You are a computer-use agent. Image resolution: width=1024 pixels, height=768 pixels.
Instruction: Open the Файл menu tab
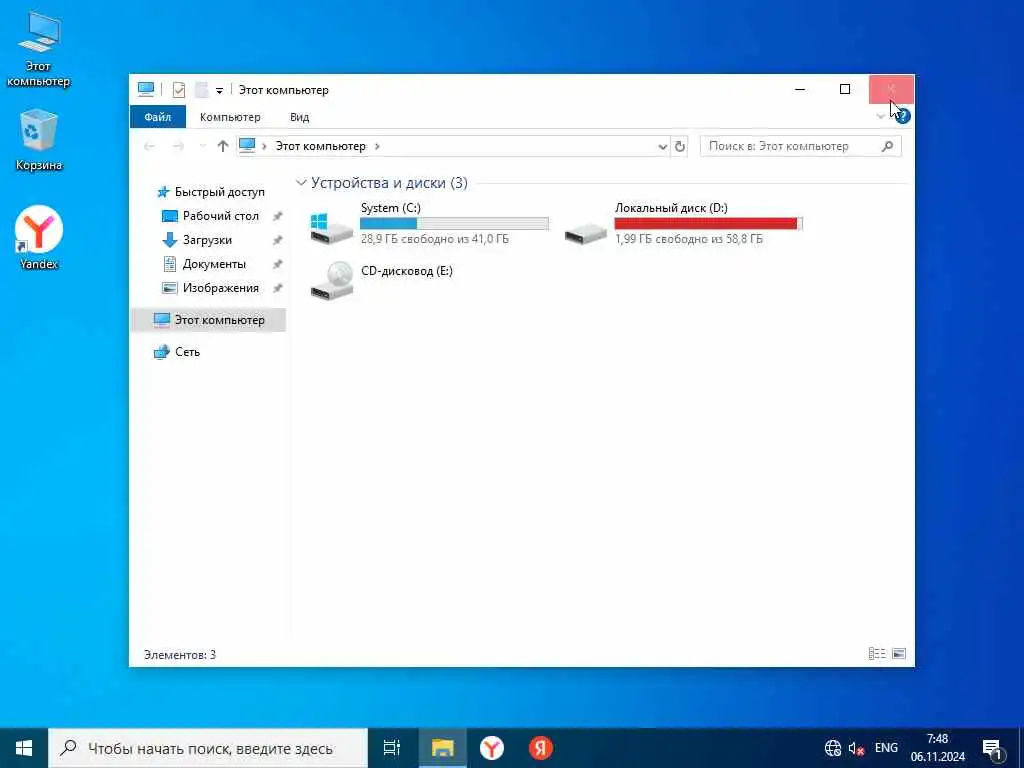pos(157,117)
